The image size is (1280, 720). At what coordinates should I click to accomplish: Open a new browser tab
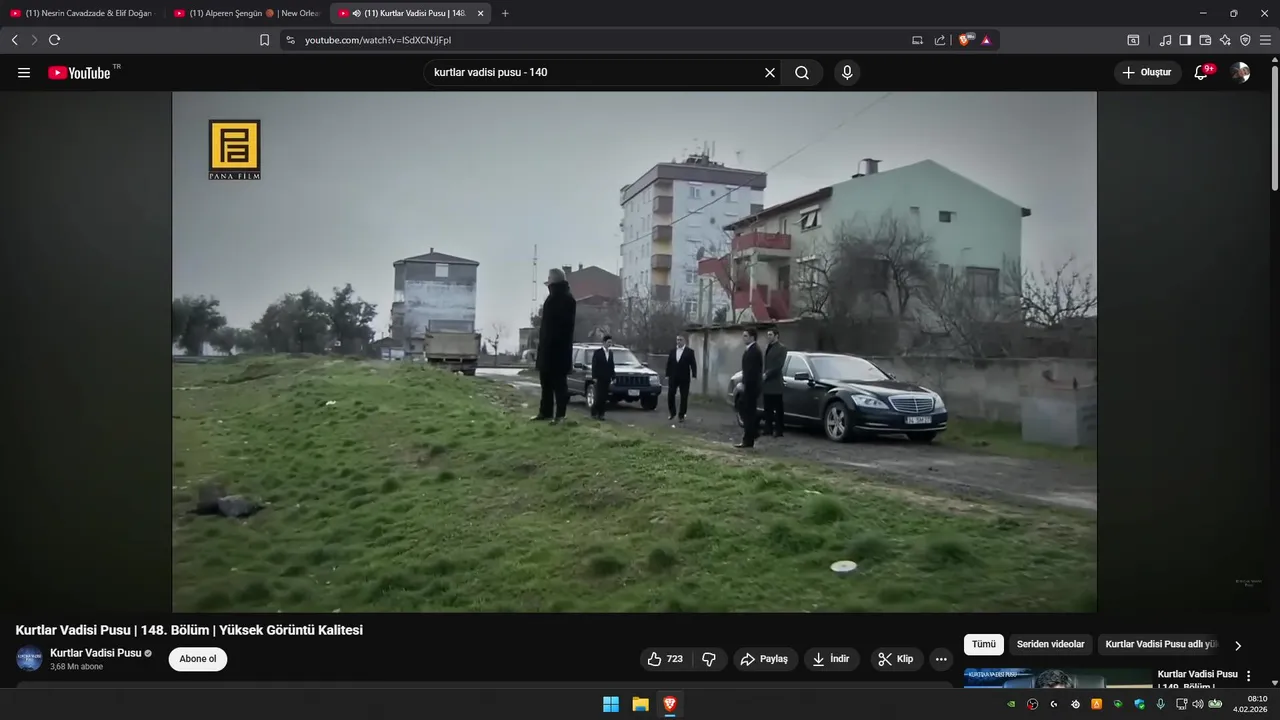(505, 13)
